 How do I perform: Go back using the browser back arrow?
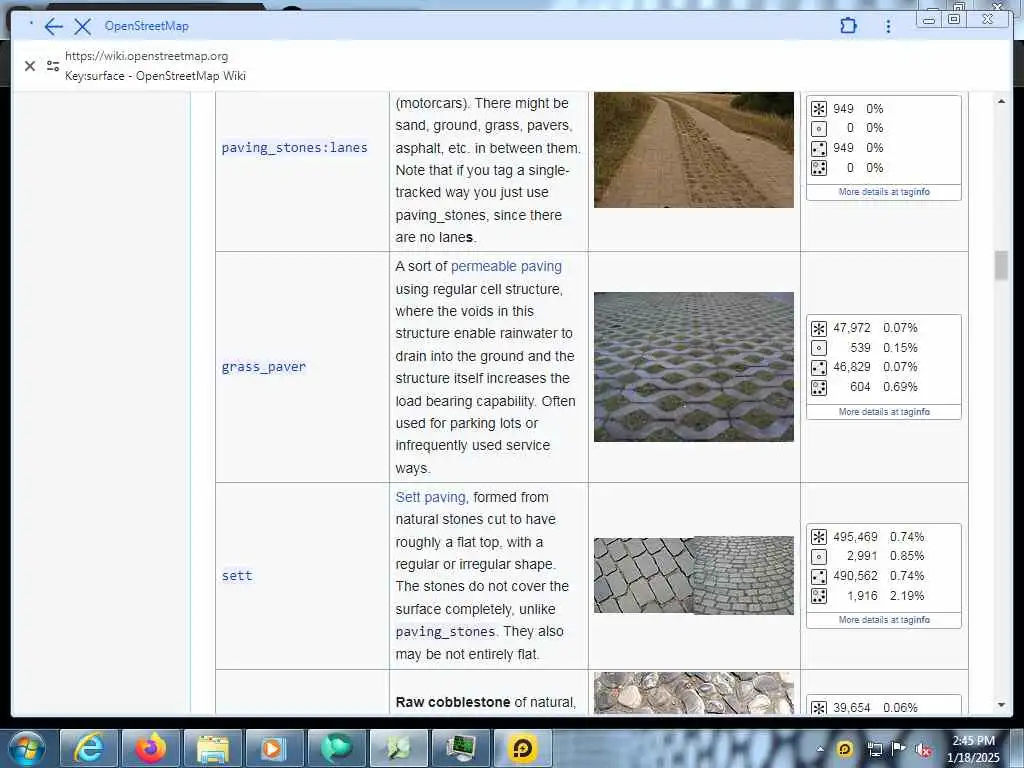click(x=54, y=26)
